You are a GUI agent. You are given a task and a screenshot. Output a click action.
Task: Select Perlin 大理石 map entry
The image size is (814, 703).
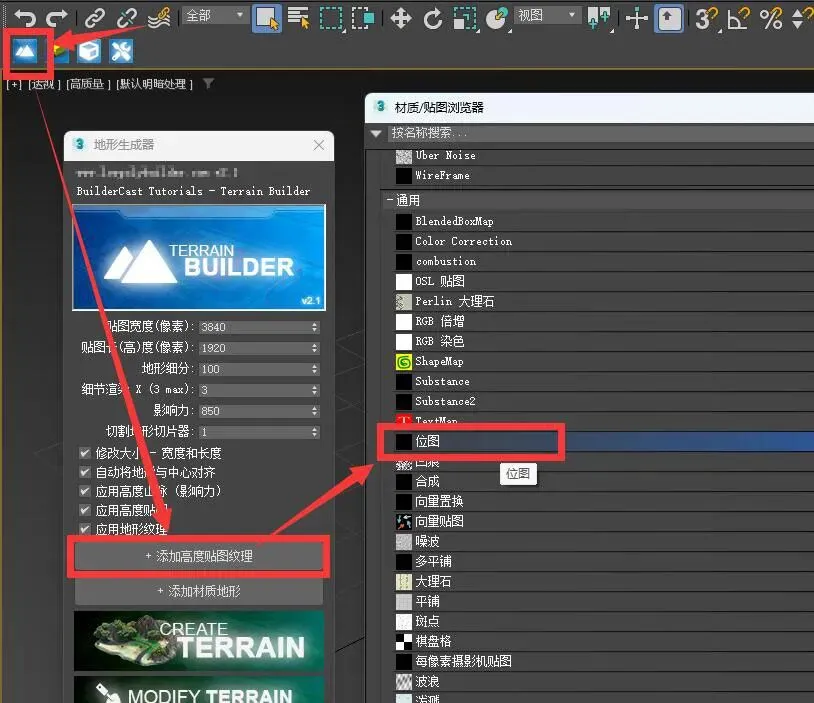point(602,302)
